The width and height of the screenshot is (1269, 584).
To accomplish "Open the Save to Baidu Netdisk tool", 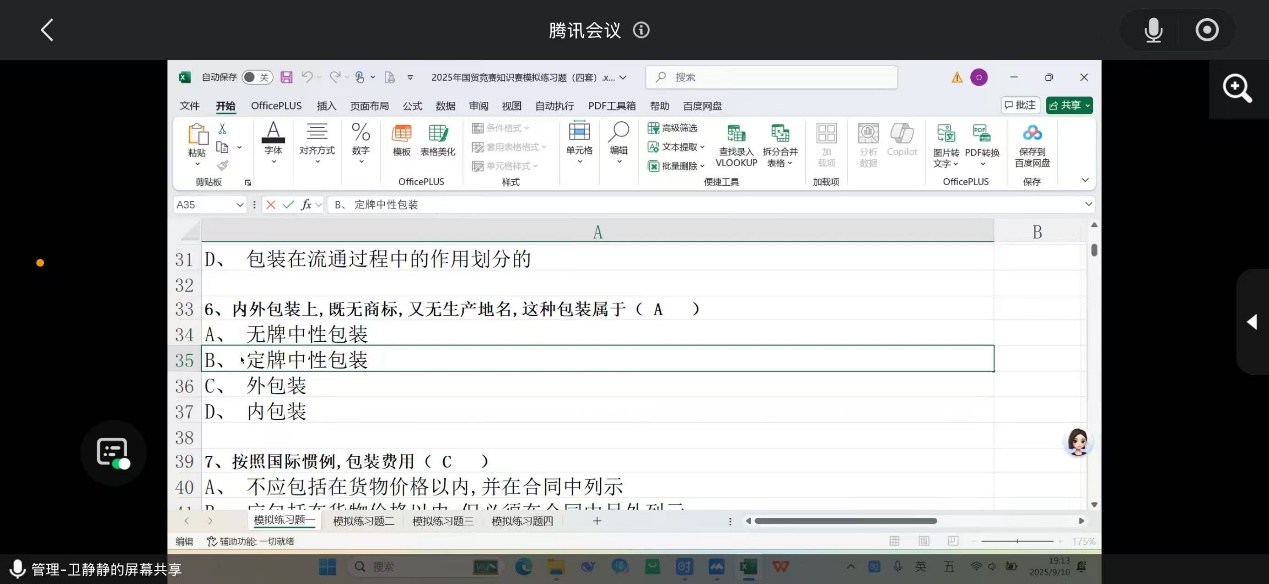I will point(1032,134).
